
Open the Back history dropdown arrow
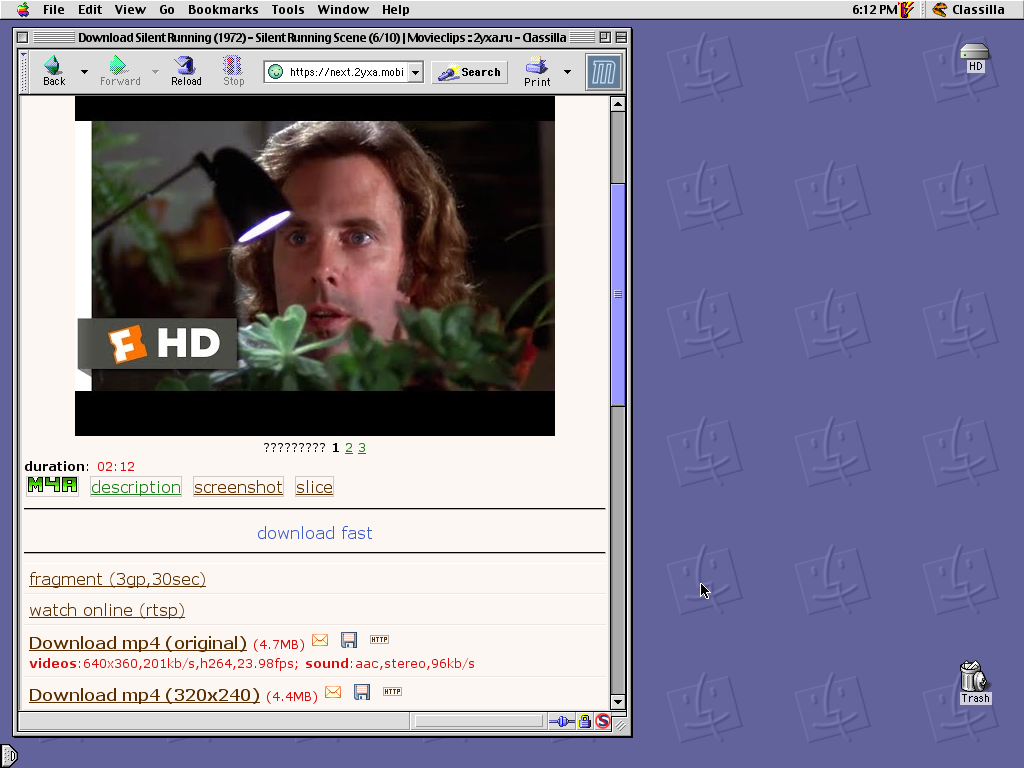click(84, 71)
